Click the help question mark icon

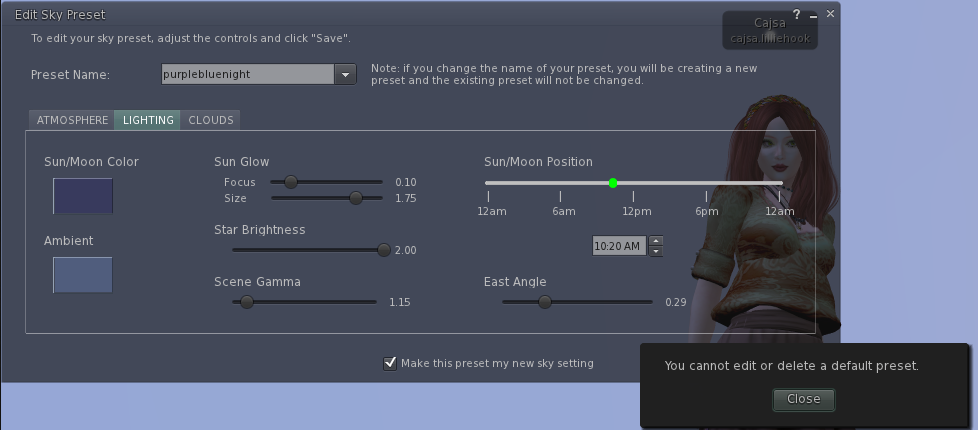[x=797, y=15]
